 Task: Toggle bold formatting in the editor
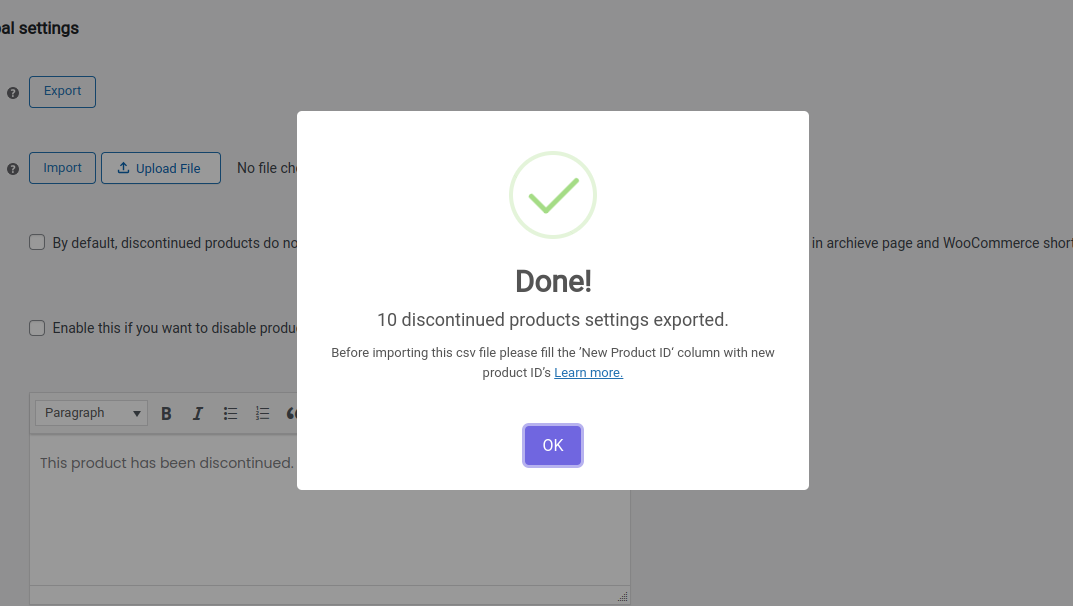[x=167, y=413]
